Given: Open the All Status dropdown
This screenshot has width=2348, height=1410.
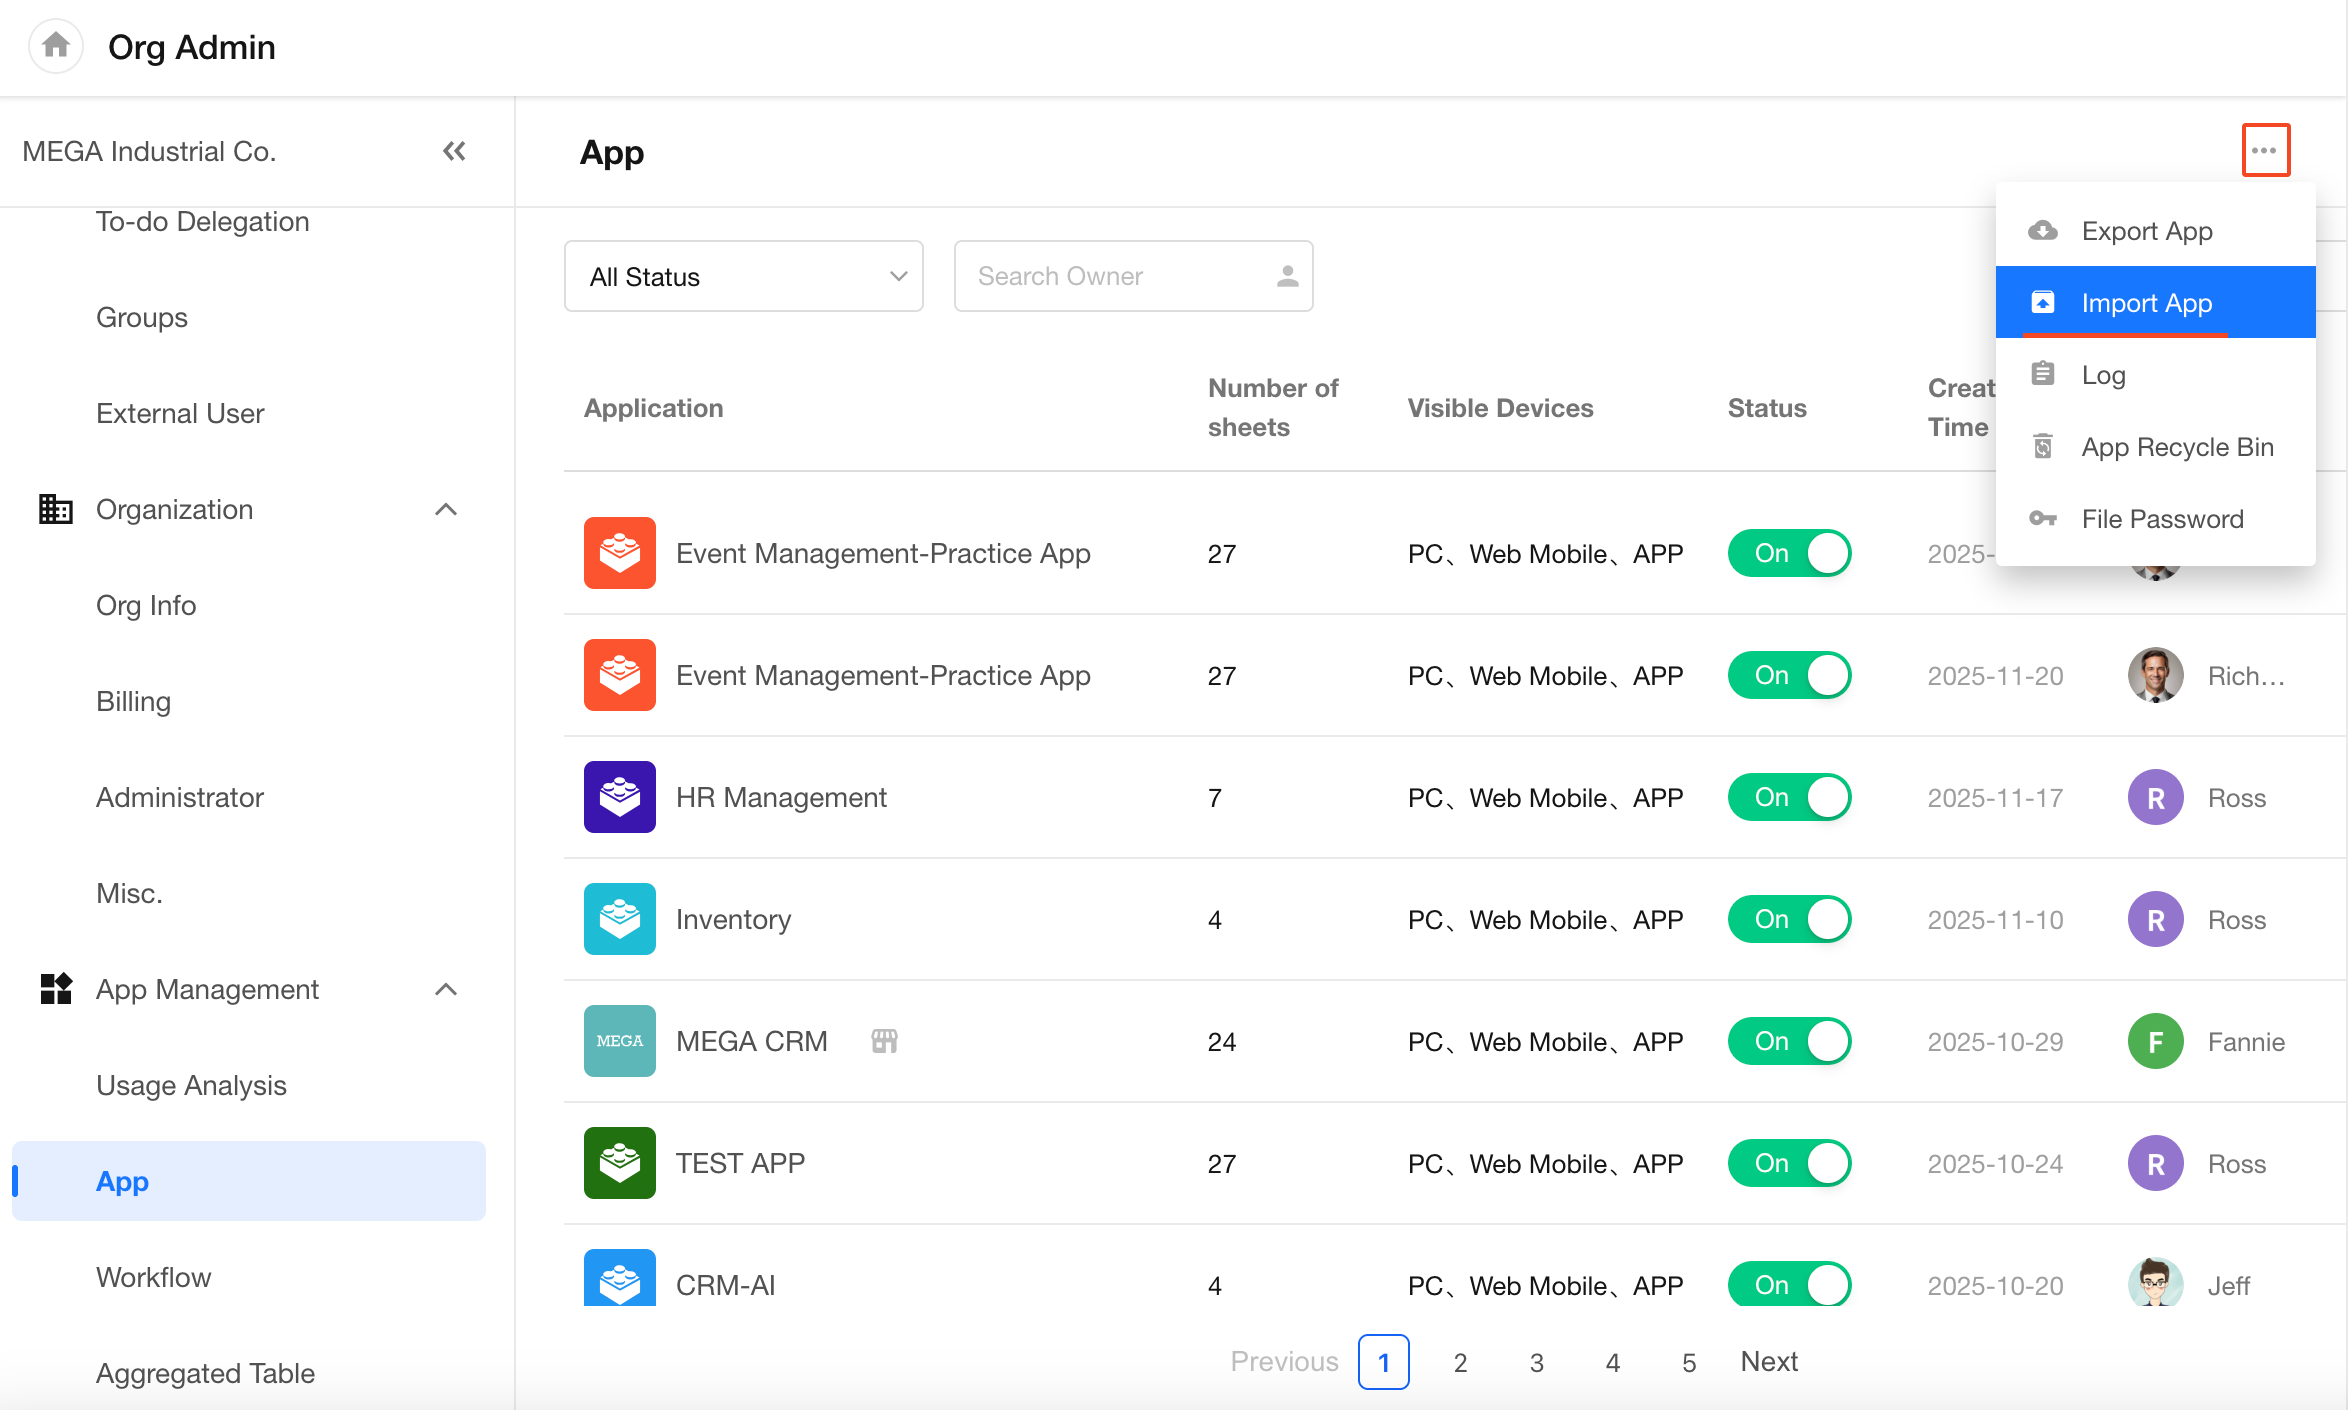Looking at the screenshot, I should pyautogui.click(x=743, y=276).
